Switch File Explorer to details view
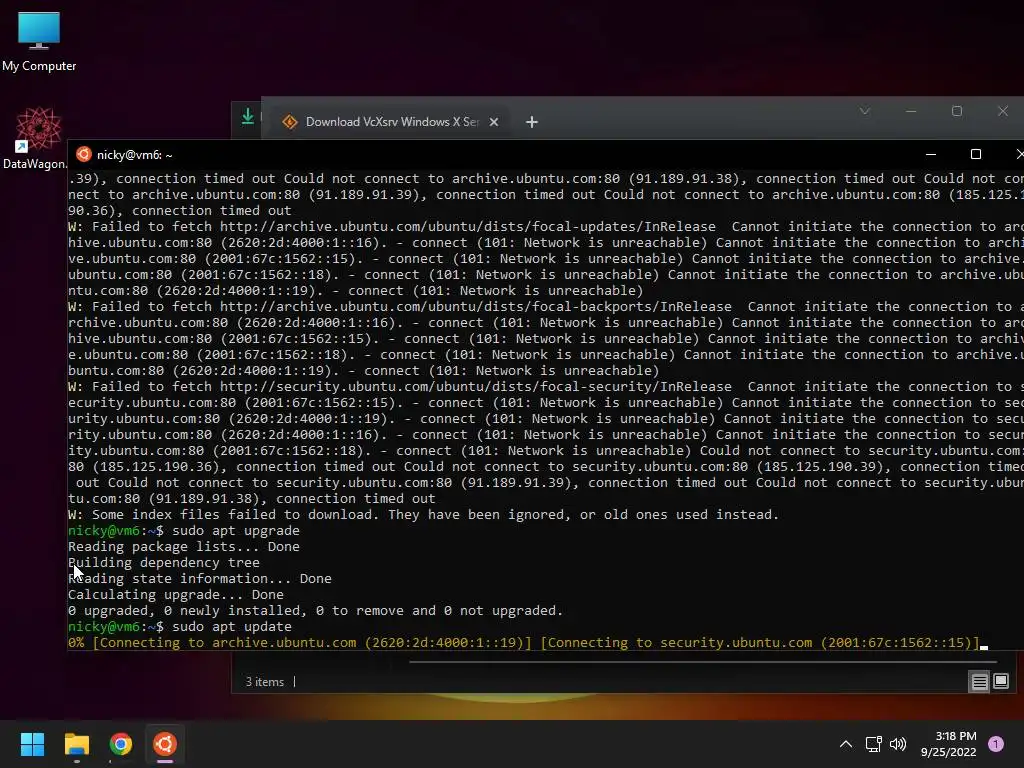Screen dimensions: 1024x768 [x=980, y=682]
